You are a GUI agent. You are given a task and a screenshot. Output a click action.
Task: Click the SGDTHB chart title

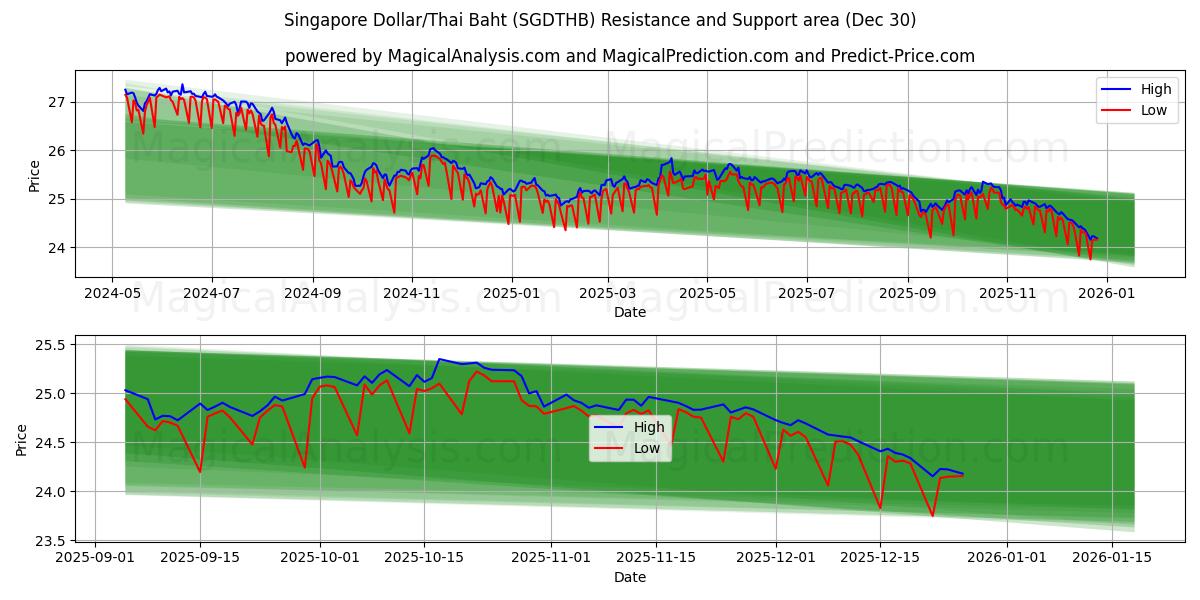click(x=600, y=22)
